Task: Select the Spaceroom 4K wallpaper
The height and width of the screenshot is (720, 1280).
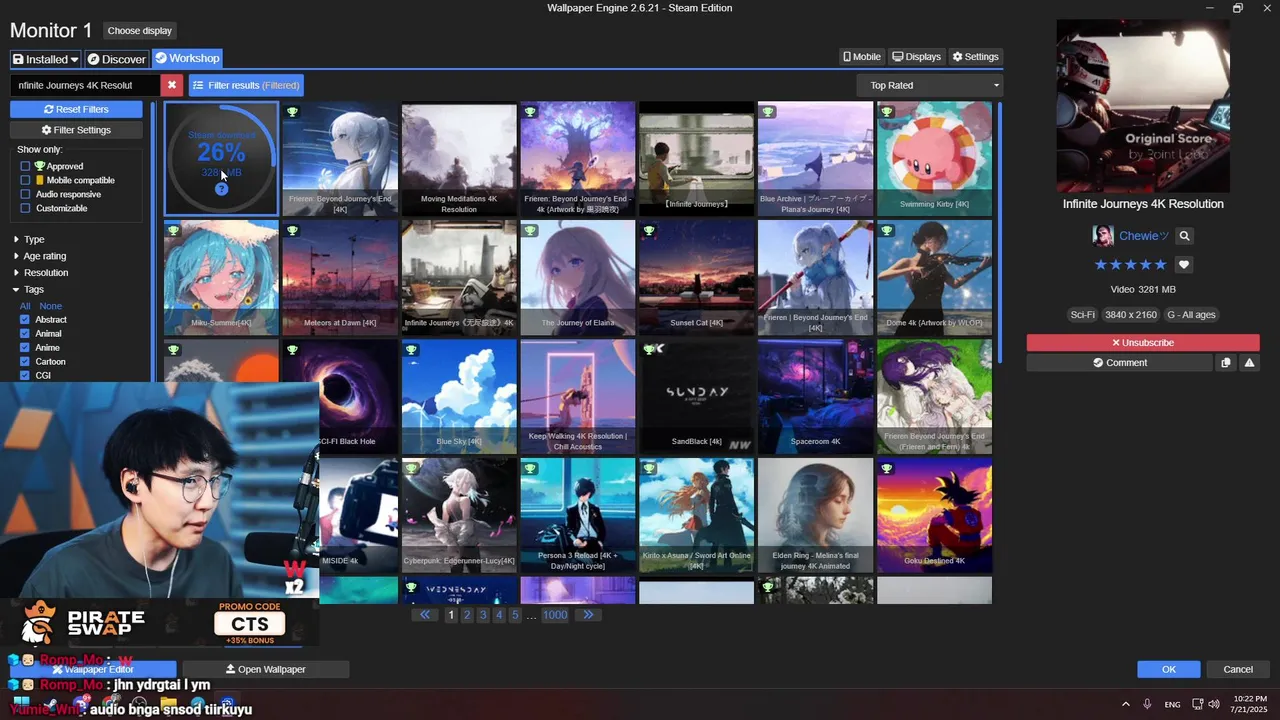Action: (815, 397)
